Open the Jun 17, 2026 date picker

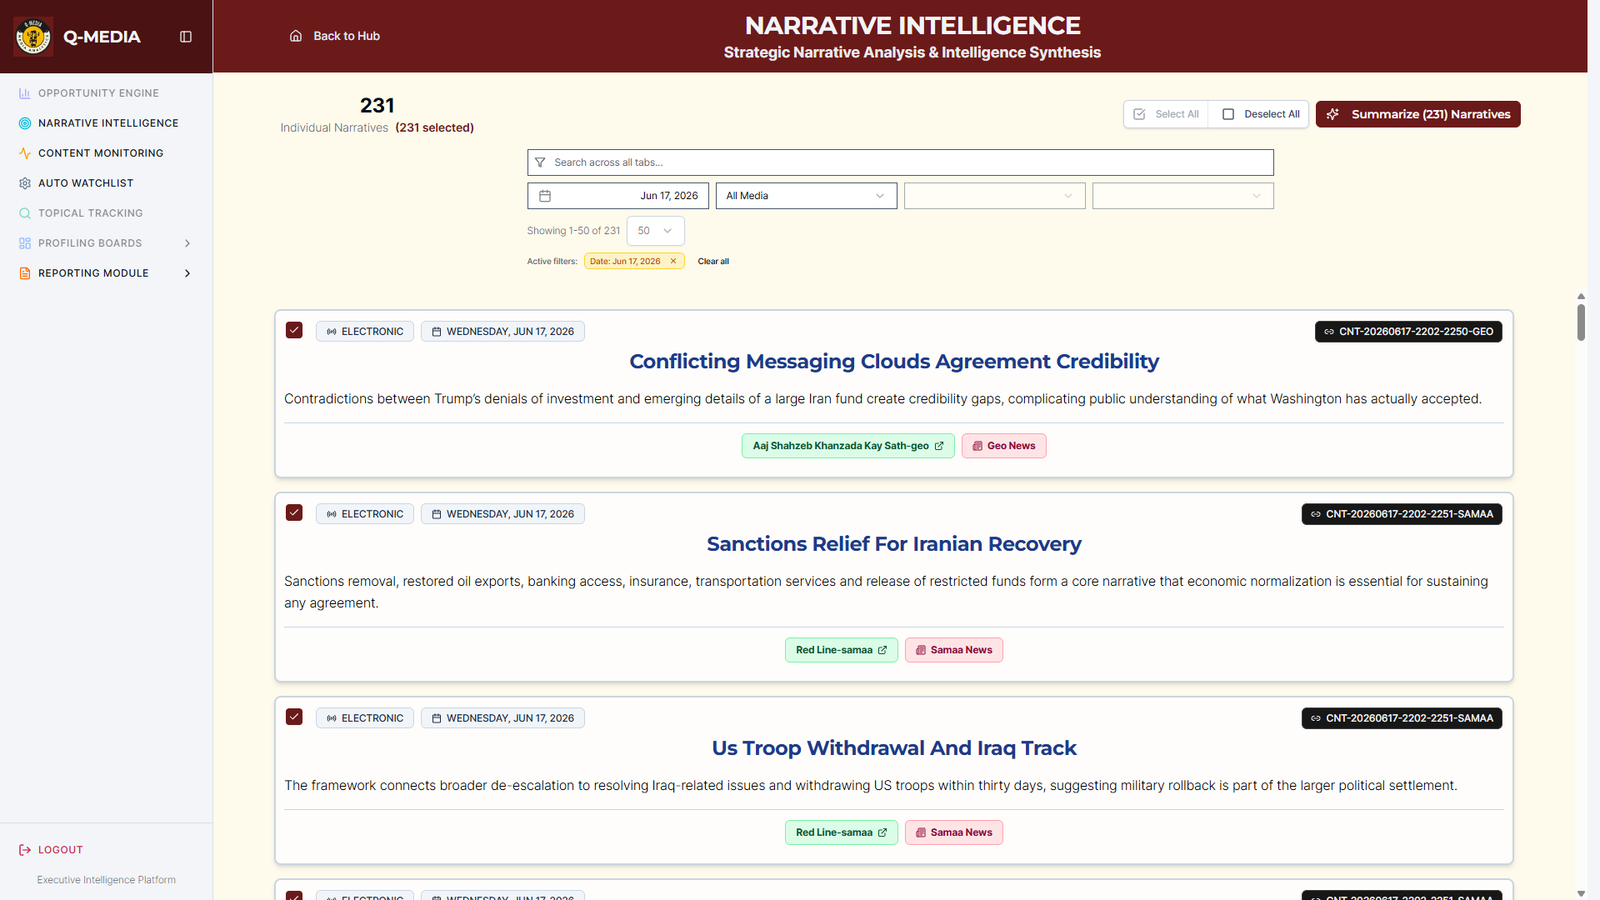(618, 196)
